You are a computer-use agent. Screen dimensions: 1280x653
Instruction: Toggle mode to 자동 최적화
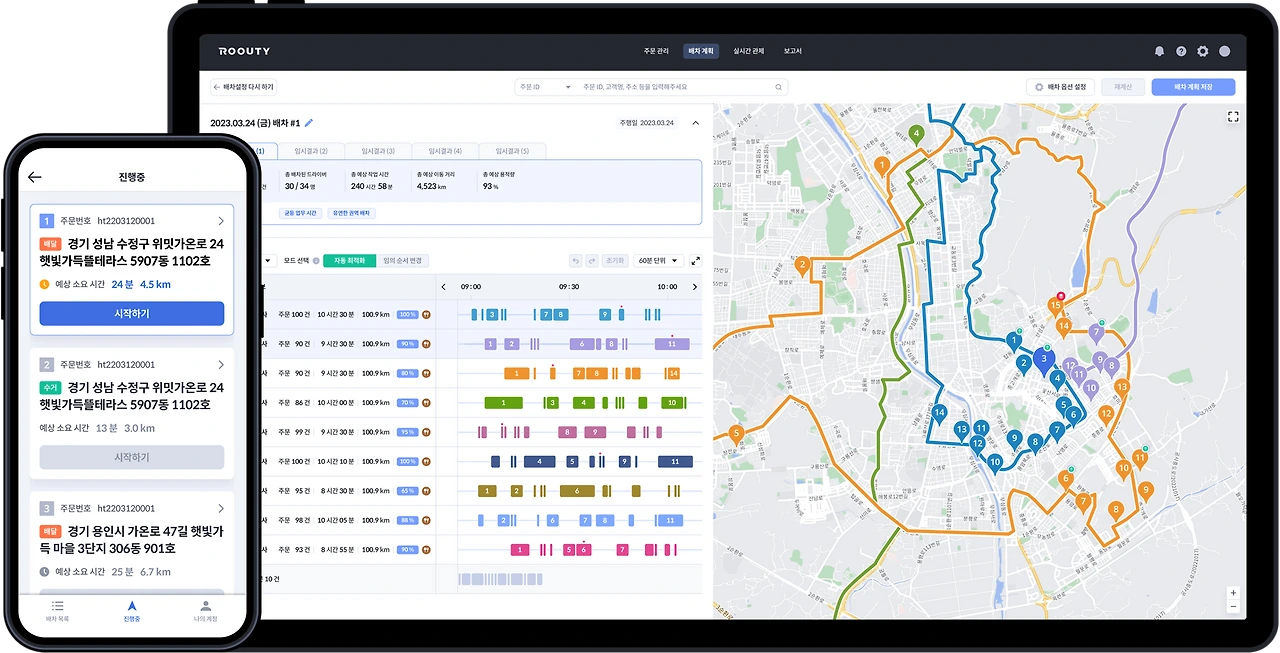(350, 261)
